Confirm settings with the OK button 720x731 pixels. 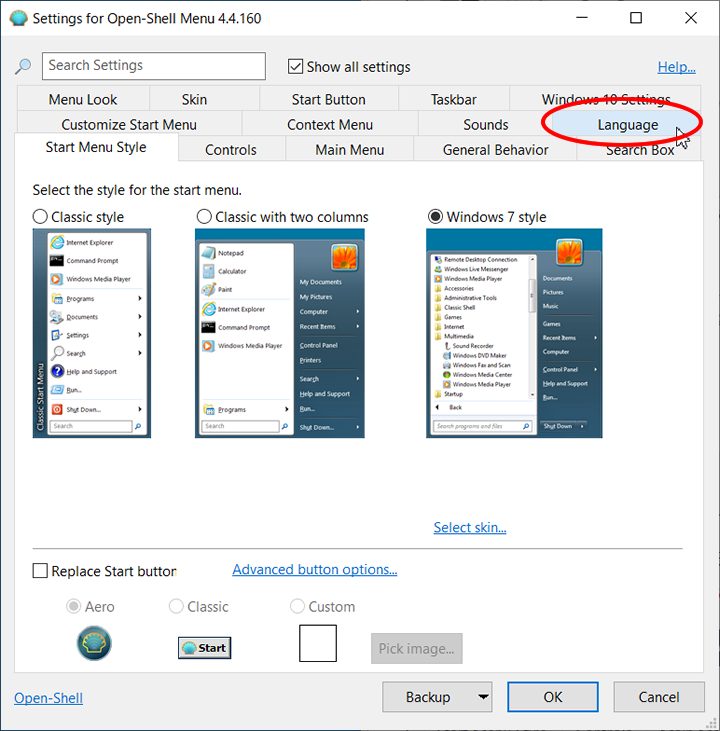tap(553, 697)
